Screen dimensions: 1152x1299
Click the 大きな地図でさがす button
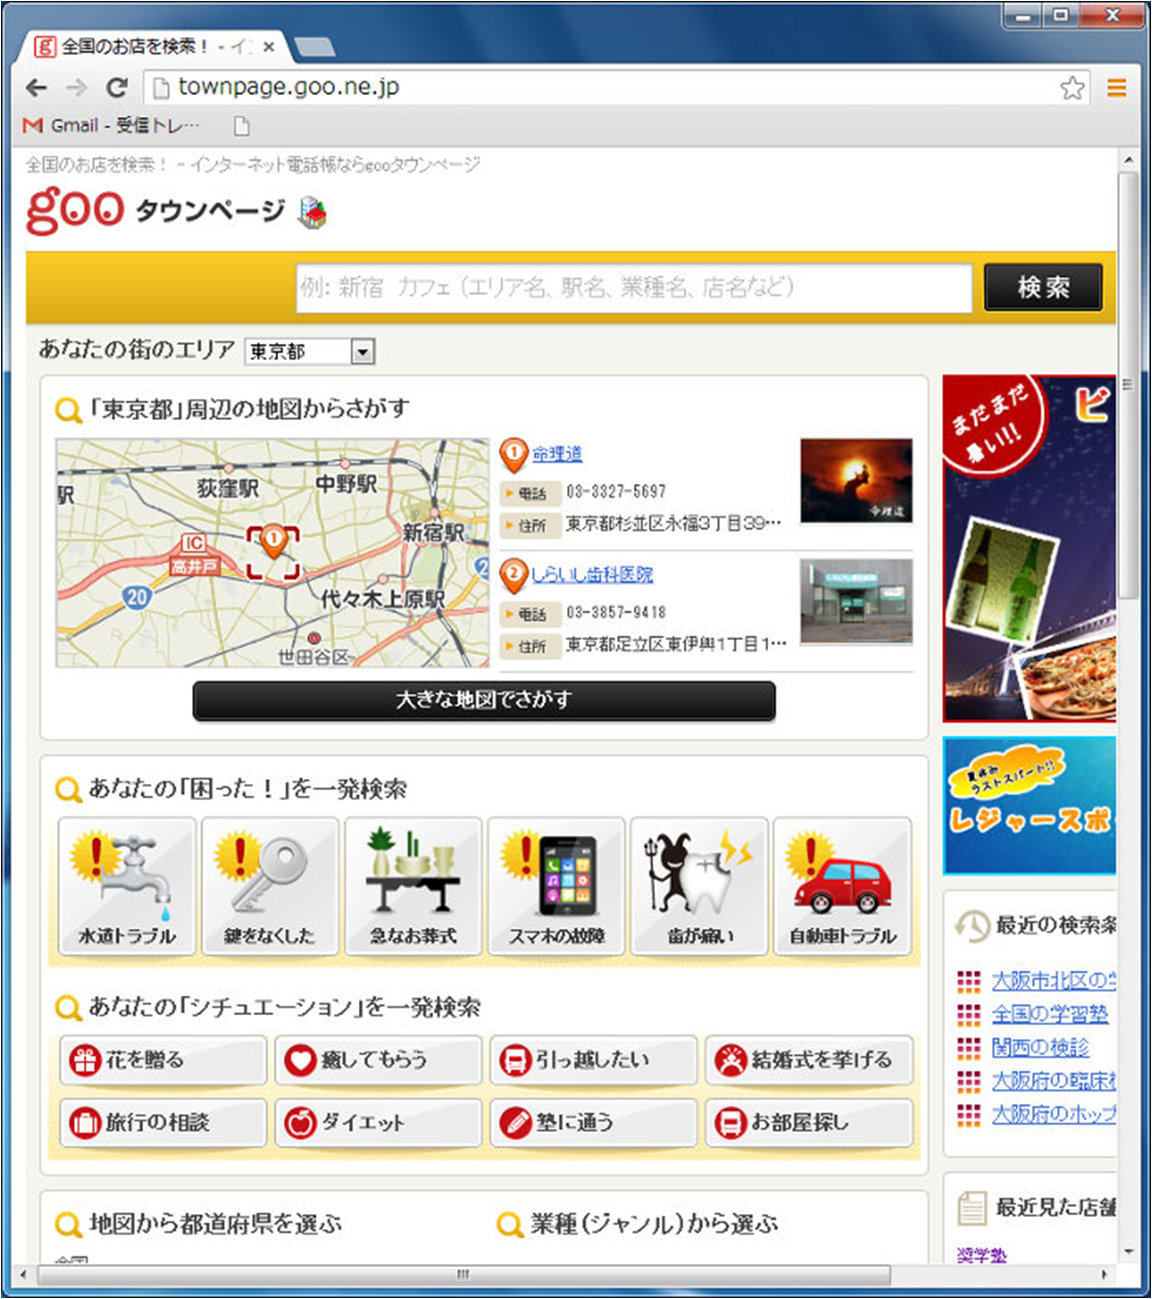pos(484,700)
